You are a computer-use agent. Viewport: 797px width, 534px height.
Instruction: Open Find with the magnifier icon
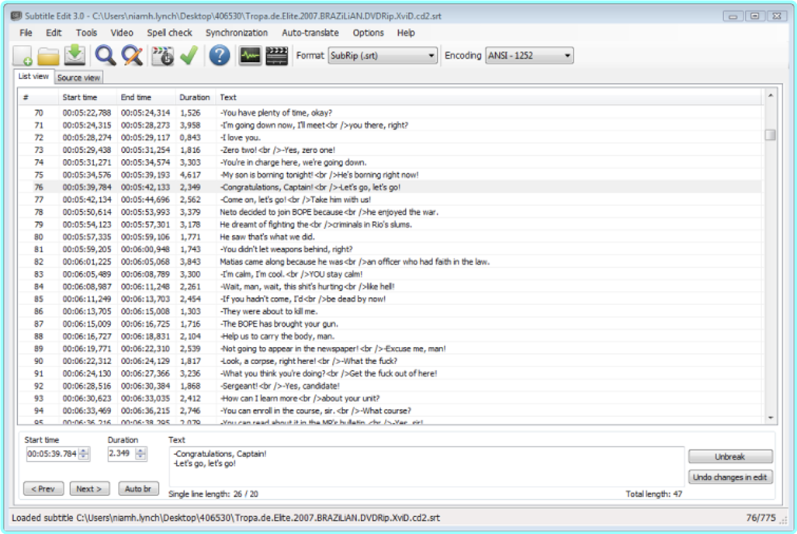pos(105,55)
